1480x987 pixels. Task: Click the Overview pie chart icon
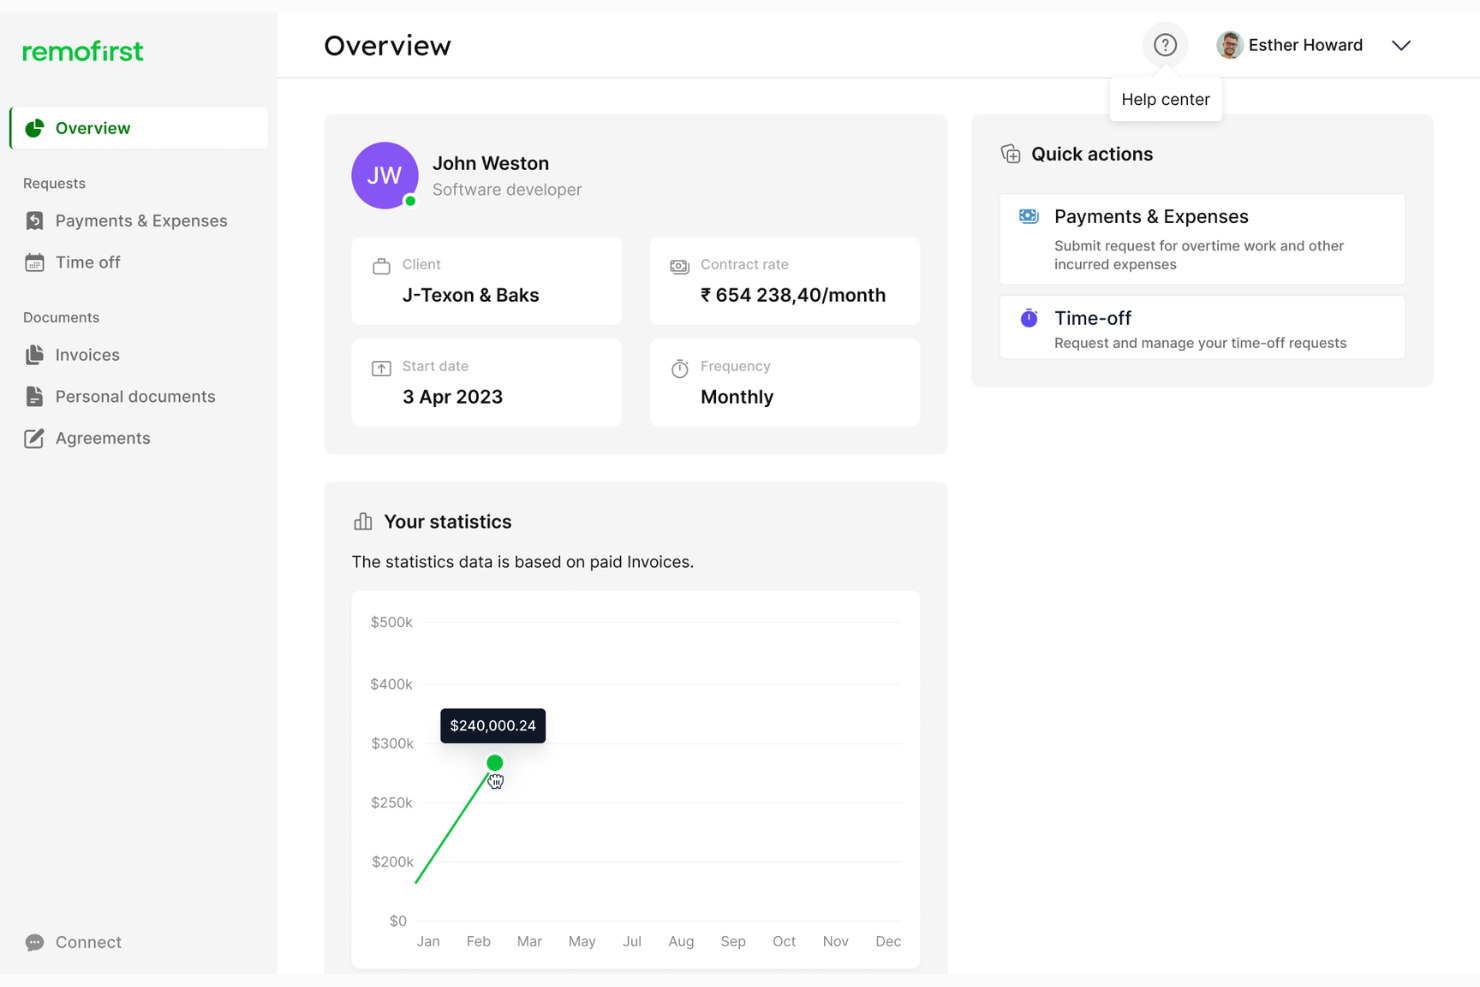[34, 128]
